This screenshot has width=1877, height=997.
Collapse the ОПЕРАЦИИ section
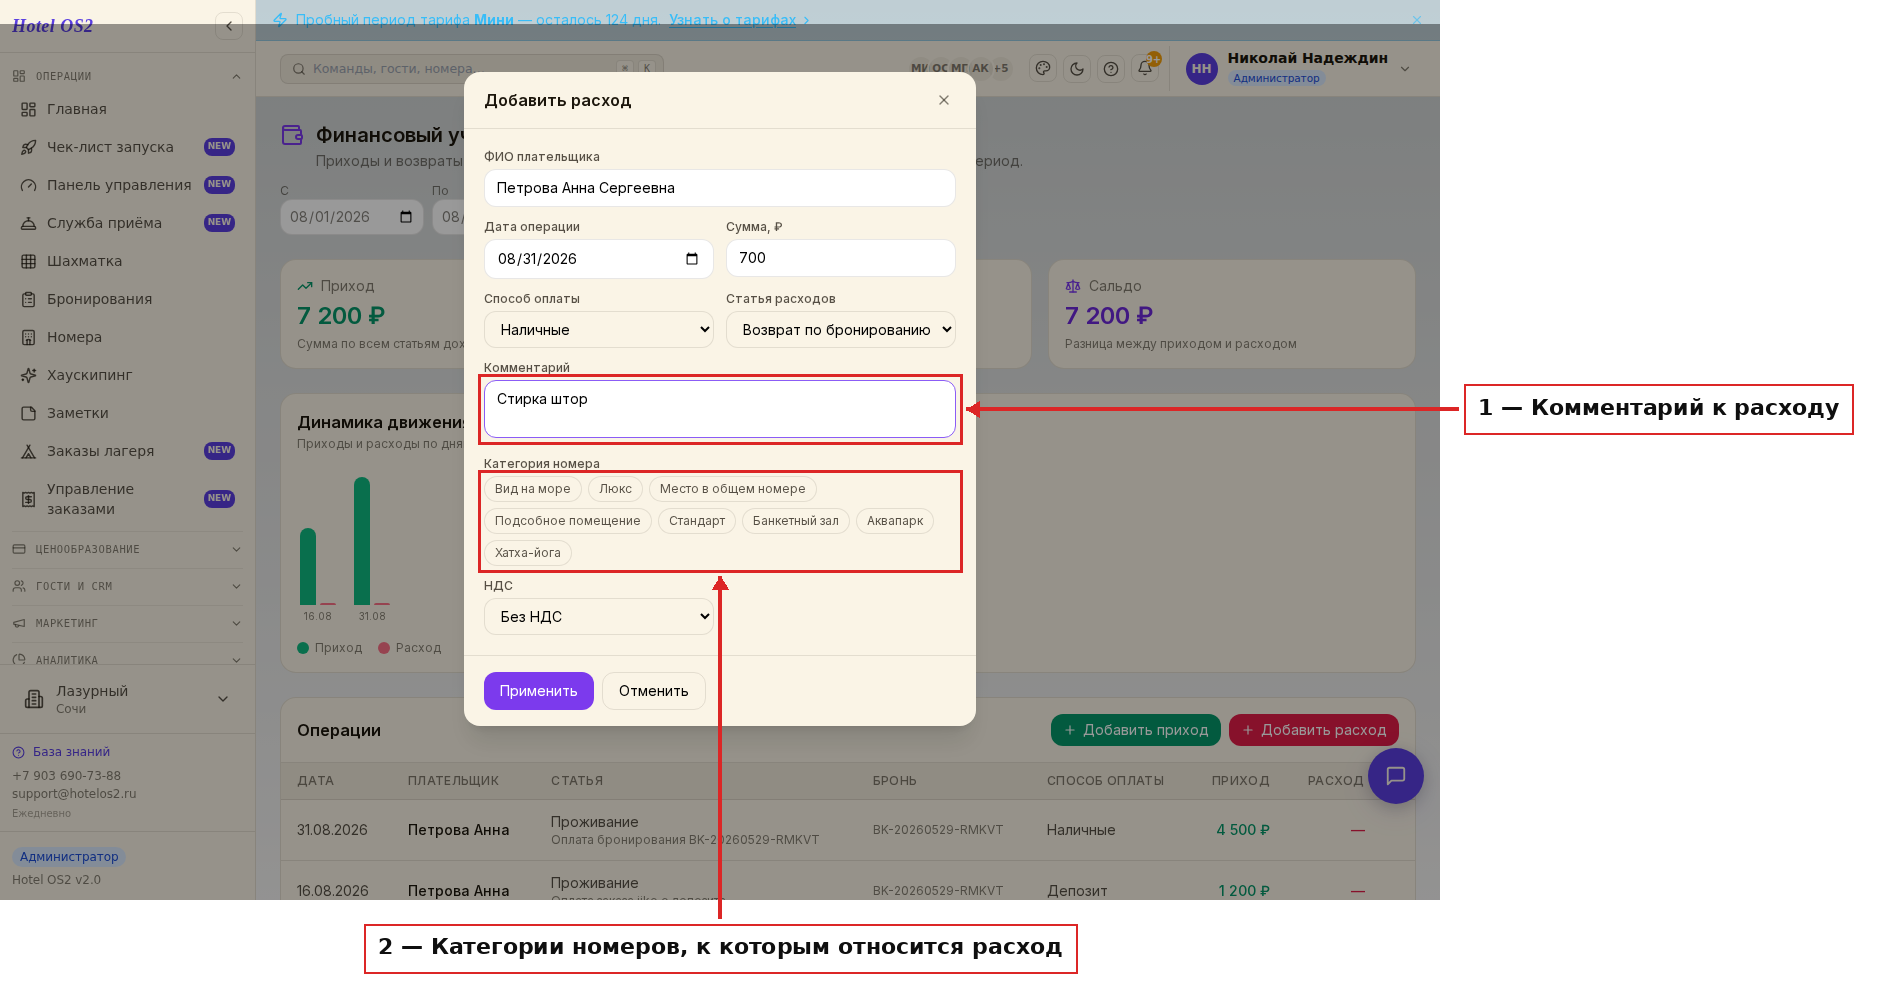click(127, 76)
